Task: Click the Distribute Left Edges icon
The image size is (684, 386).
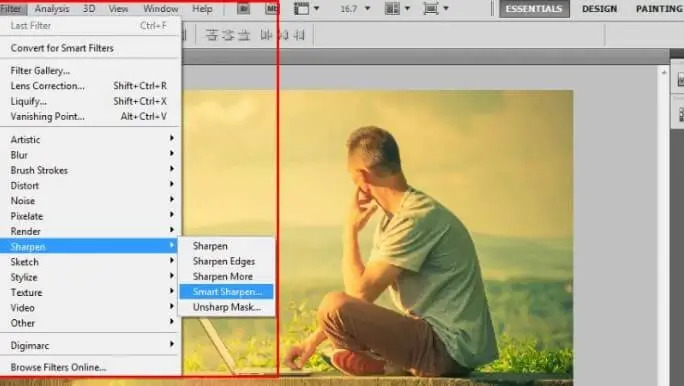Action: [266, 35]
